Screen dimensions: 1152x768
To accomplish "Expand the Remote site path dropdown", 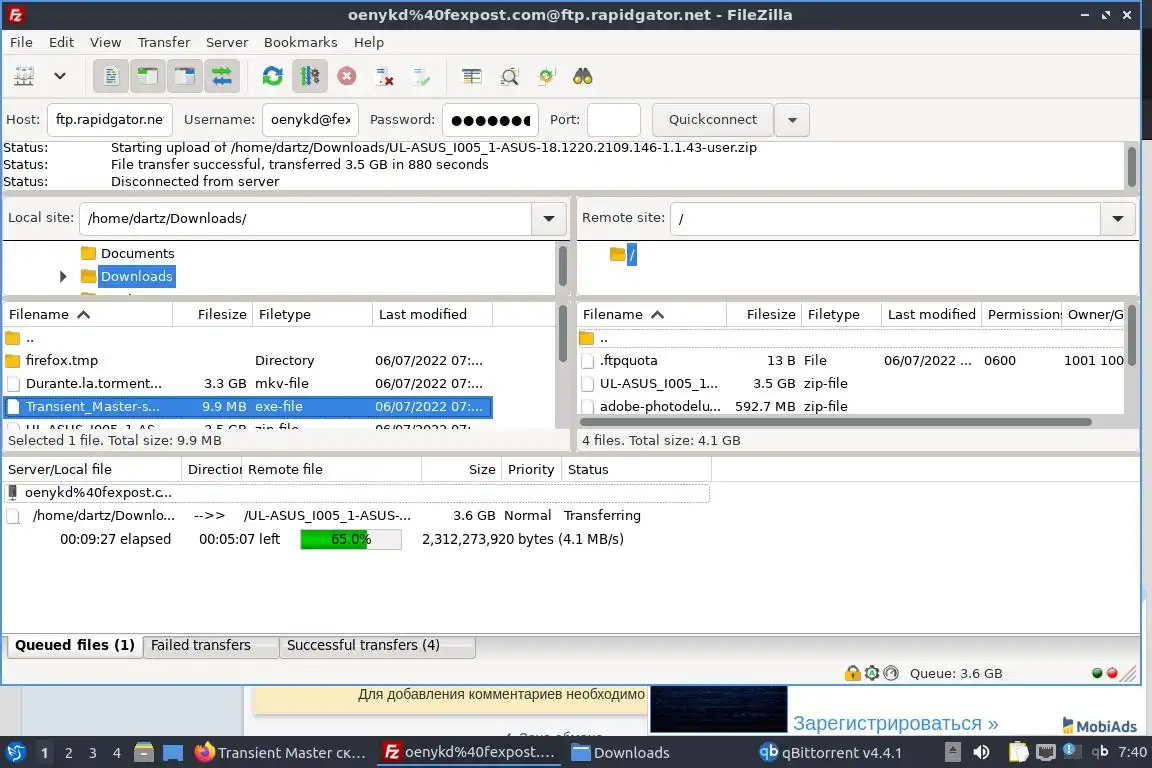I will click(x=1117, y=218).
